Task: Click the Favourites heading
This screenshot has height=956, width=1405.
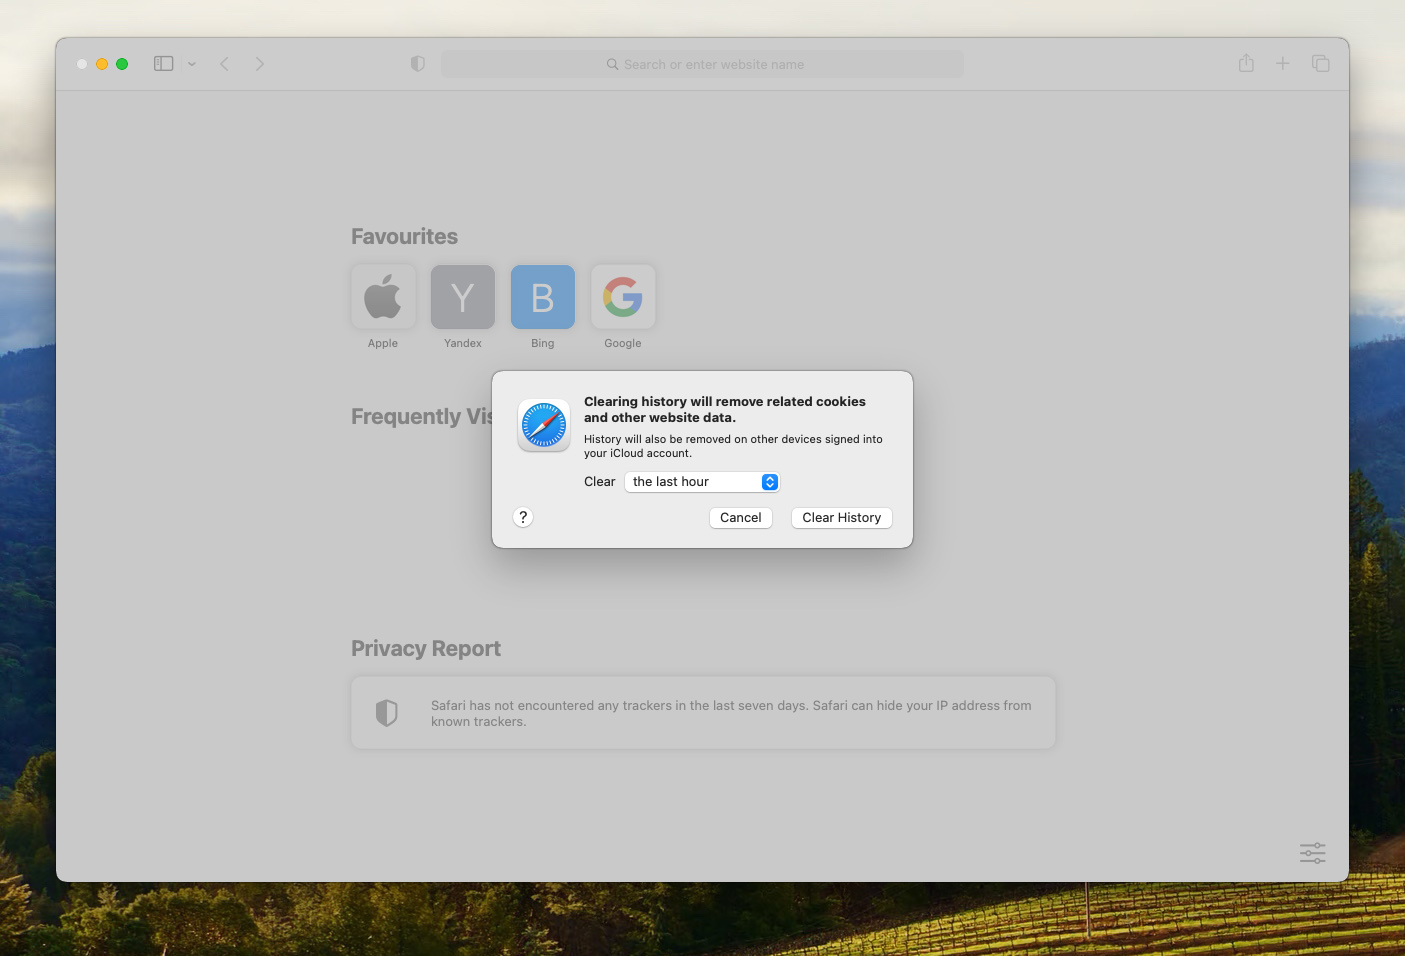Action: pos(404,237)
